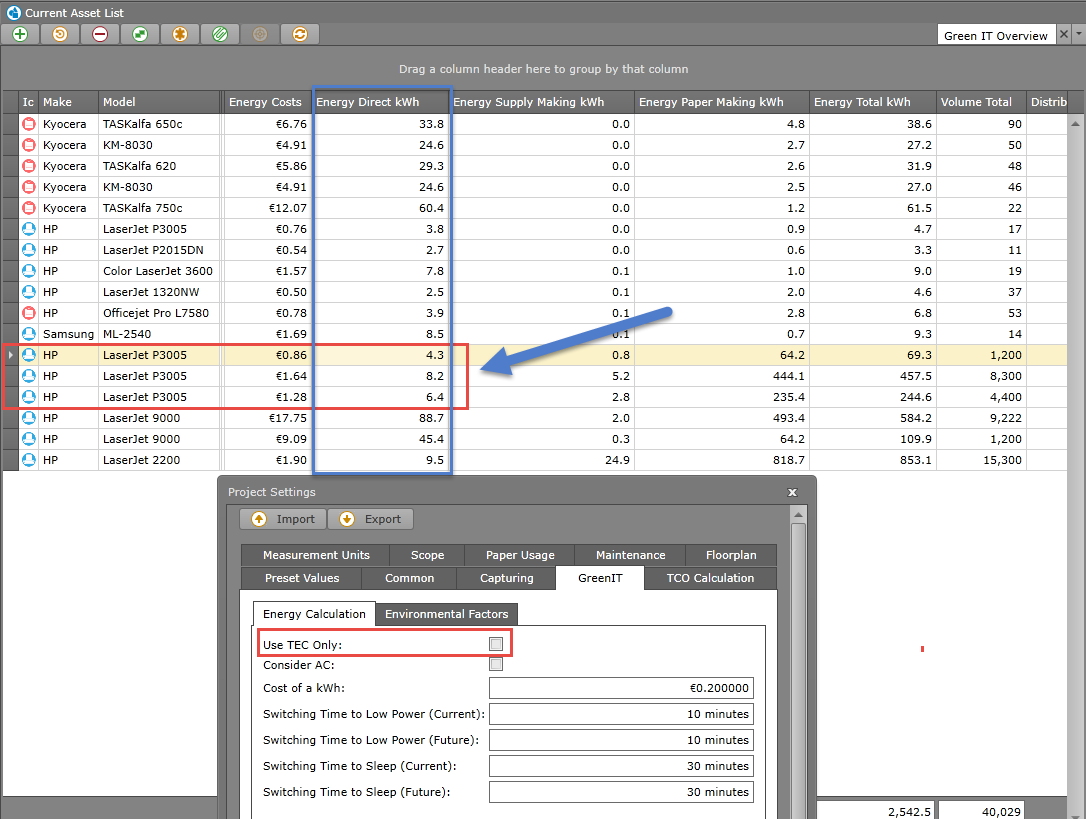Click the greyed-out target toolbar icon

(x=260, y=34)
